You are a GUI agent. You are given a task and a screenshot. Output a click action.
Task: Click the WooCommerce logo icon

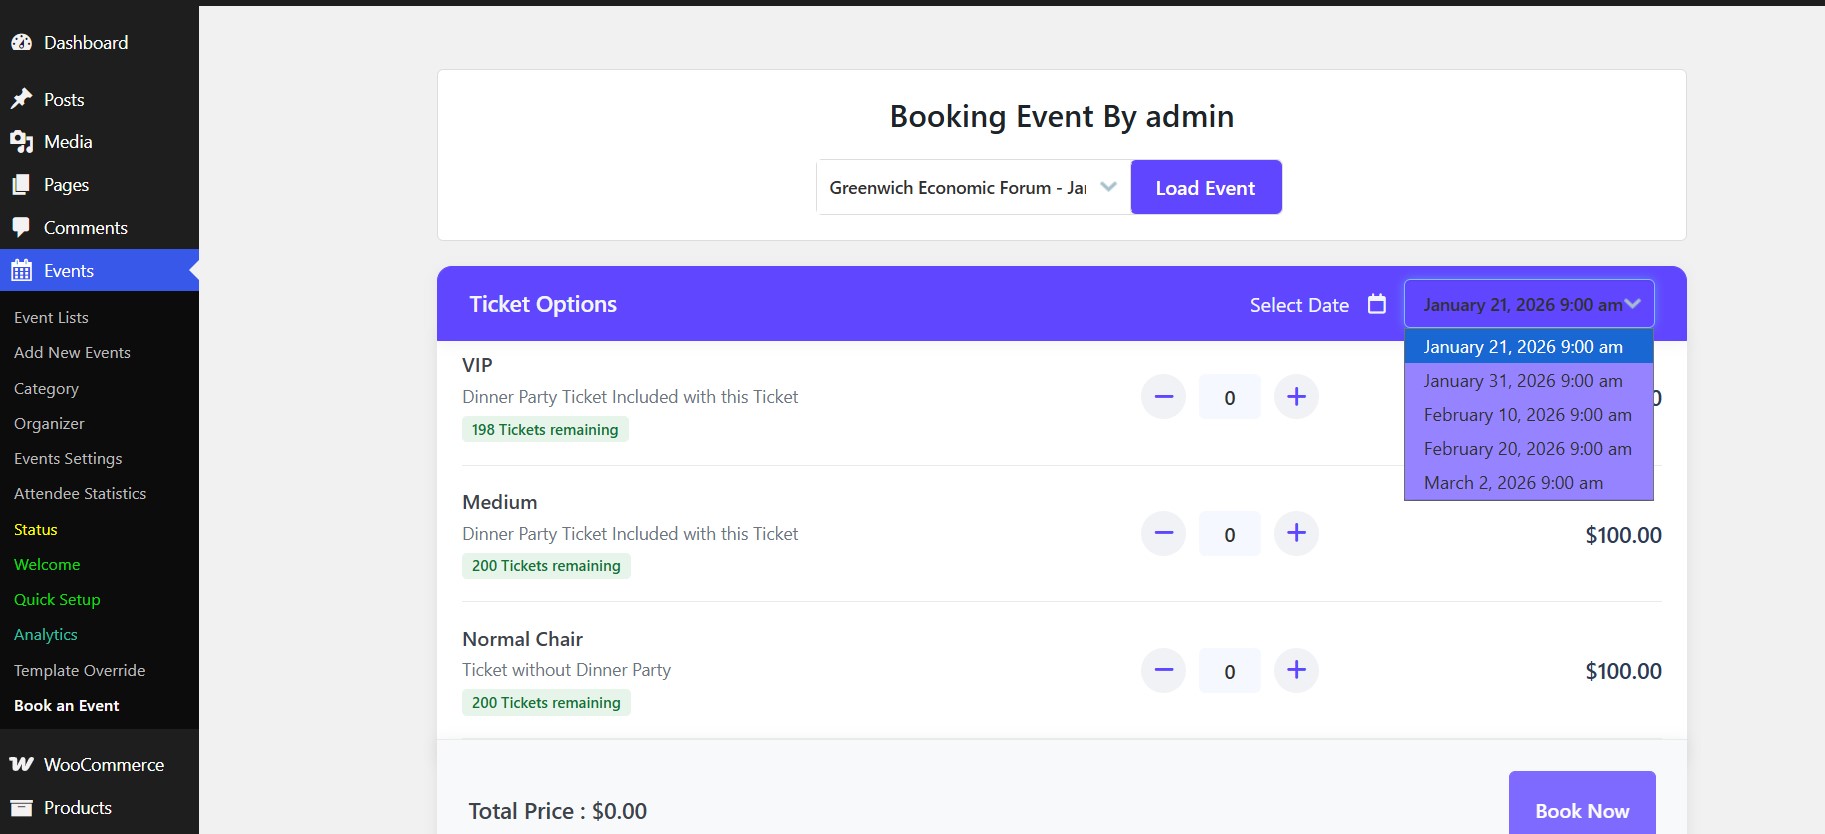[21, 765]
